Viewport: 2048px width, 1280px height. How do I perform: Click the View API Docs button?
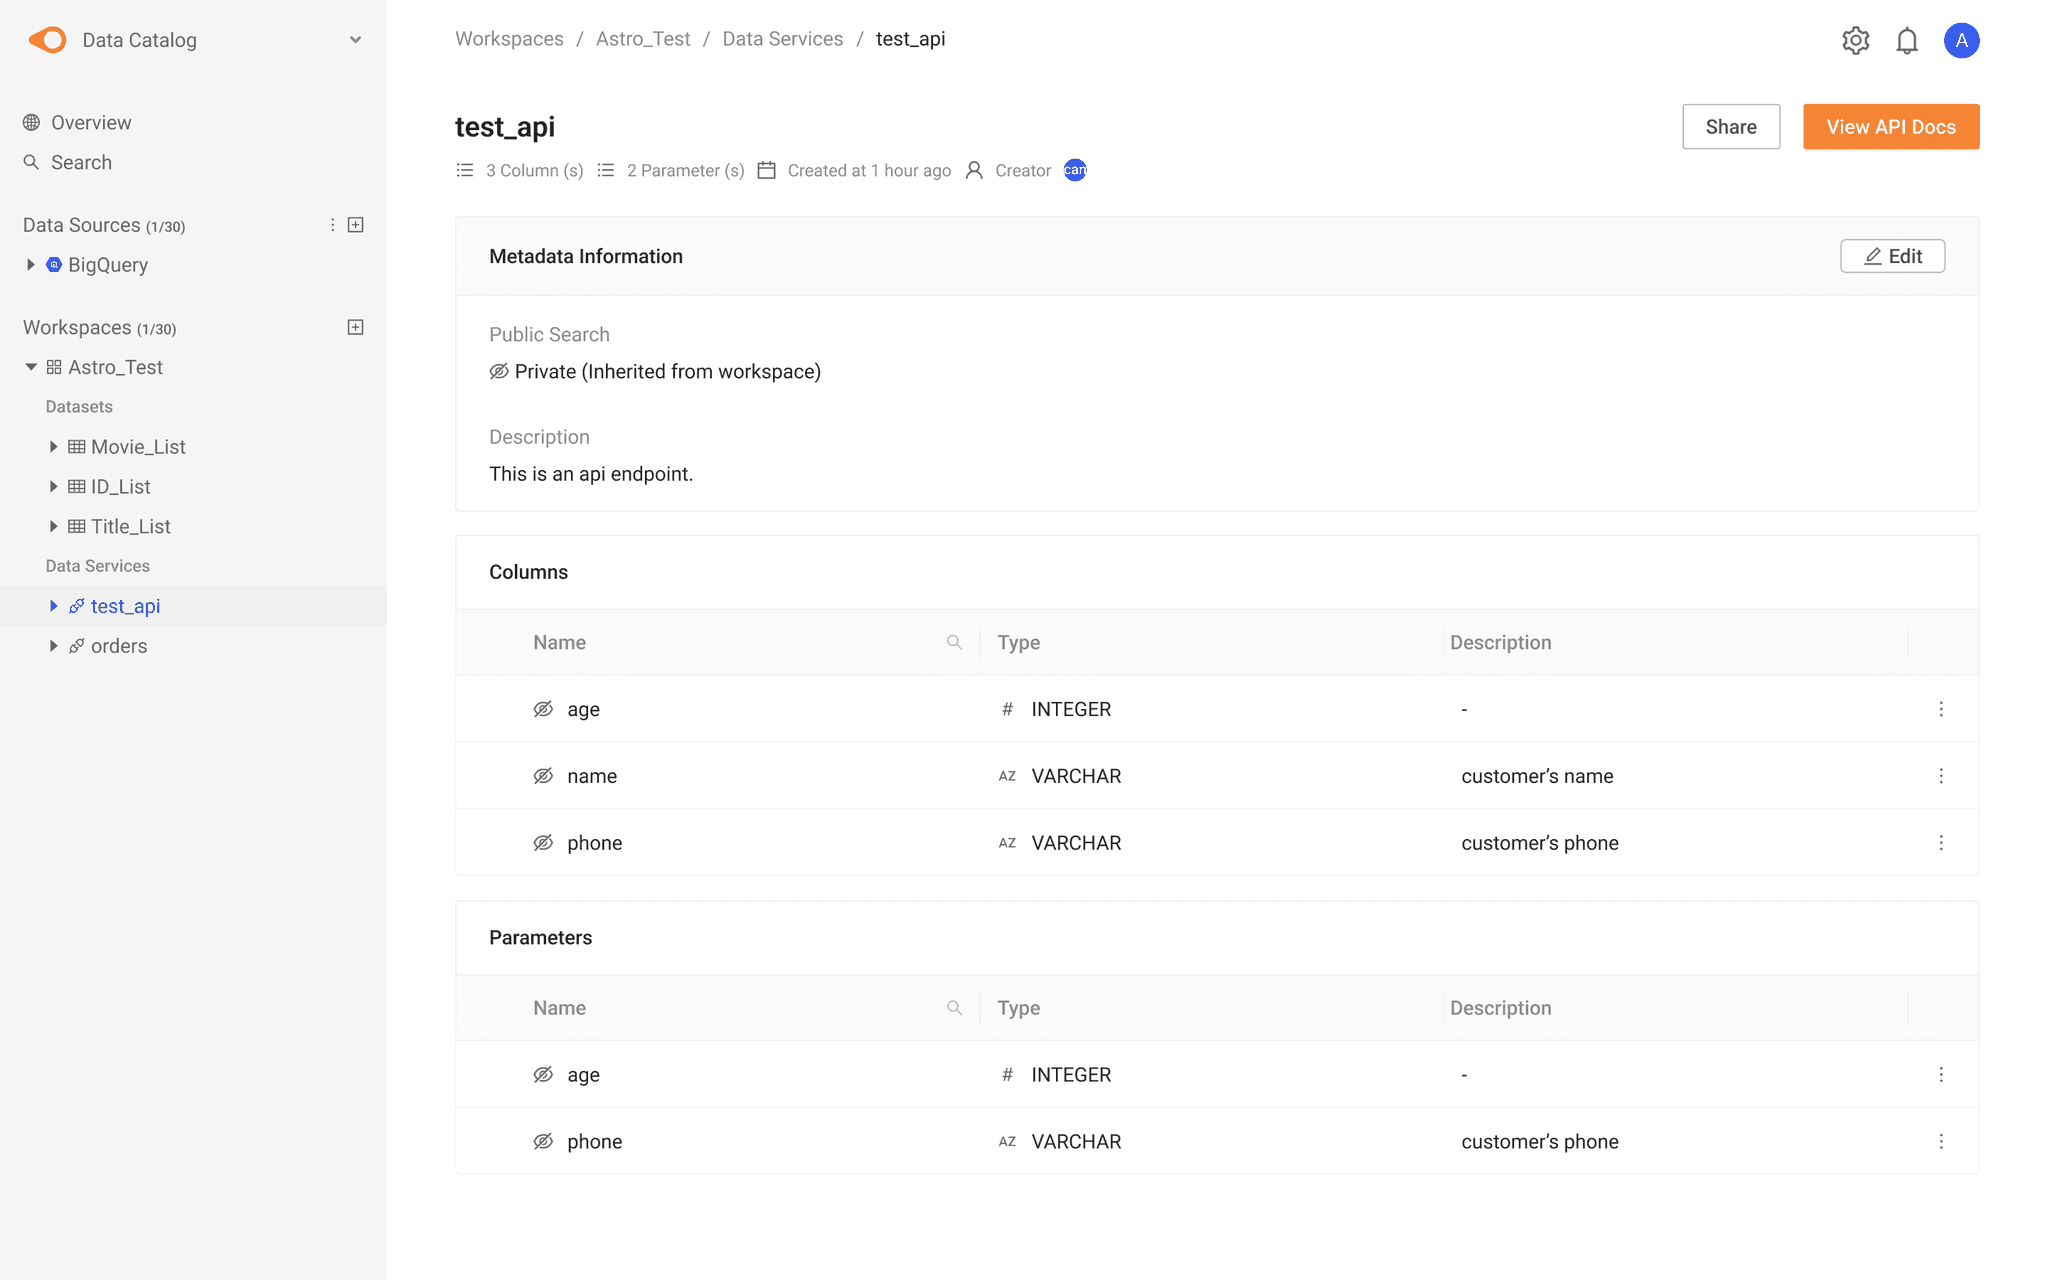tap(1890, 127)
